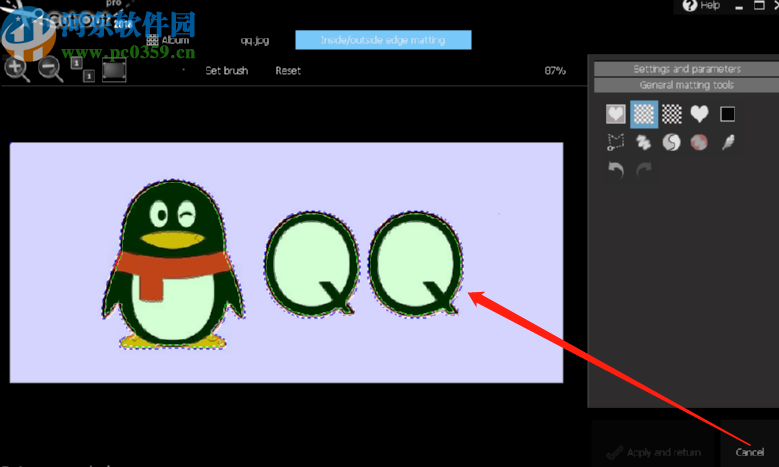The width and height of the screenshot is (779, 467).
Task: Click Apply and return button
Action: click(653, 452)
